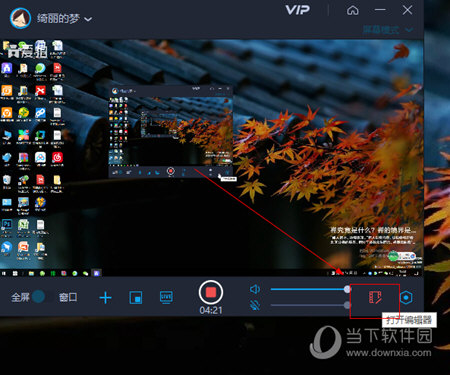Click the NetEase Cloud Music icon in preview
This screenshot has height=375, width=450.
[57, 157]
